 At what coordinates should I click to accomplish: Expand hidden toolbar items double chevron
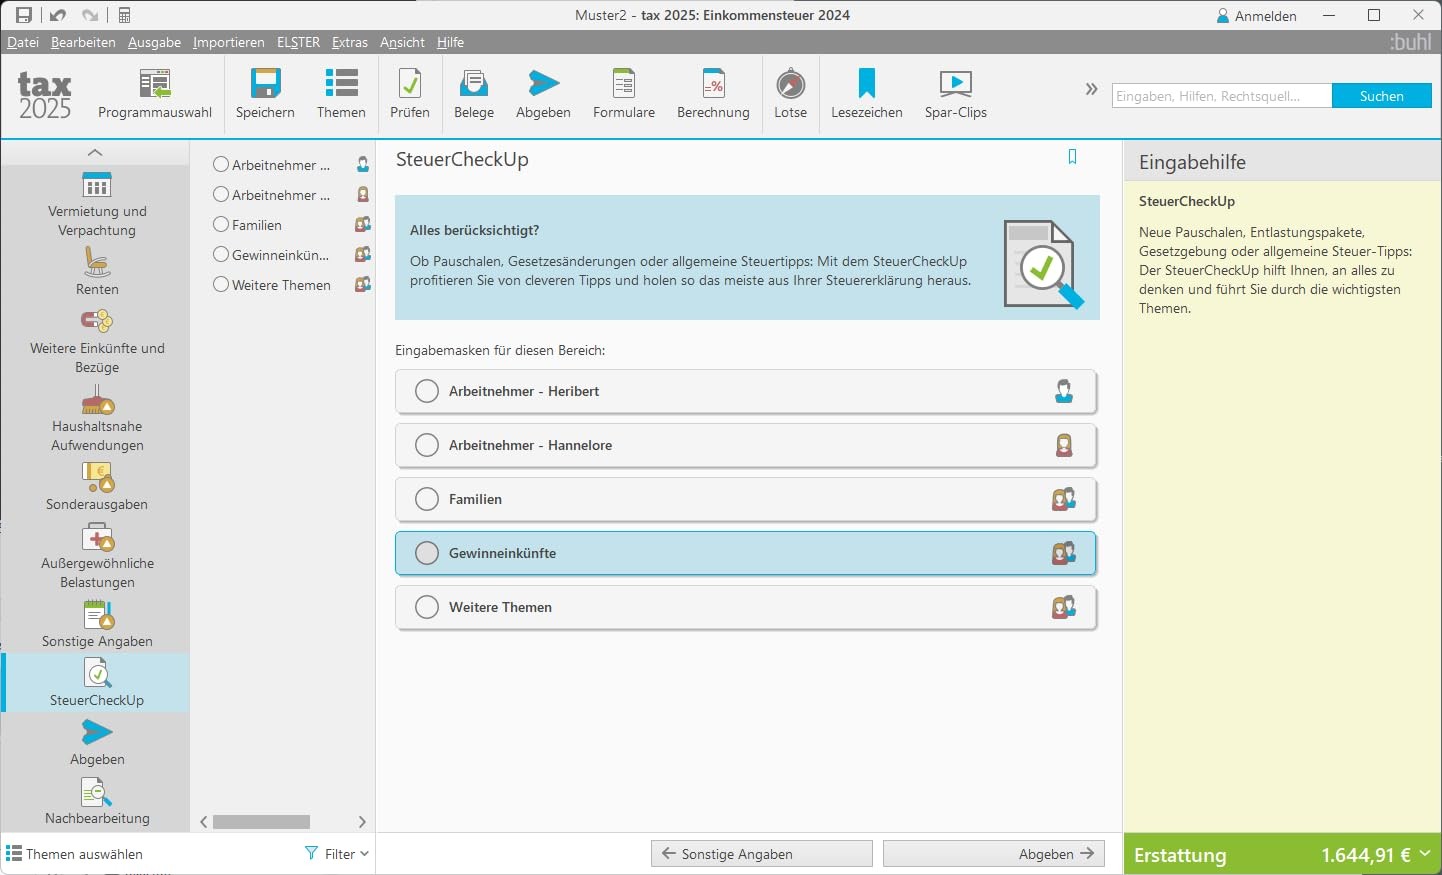1091,89
